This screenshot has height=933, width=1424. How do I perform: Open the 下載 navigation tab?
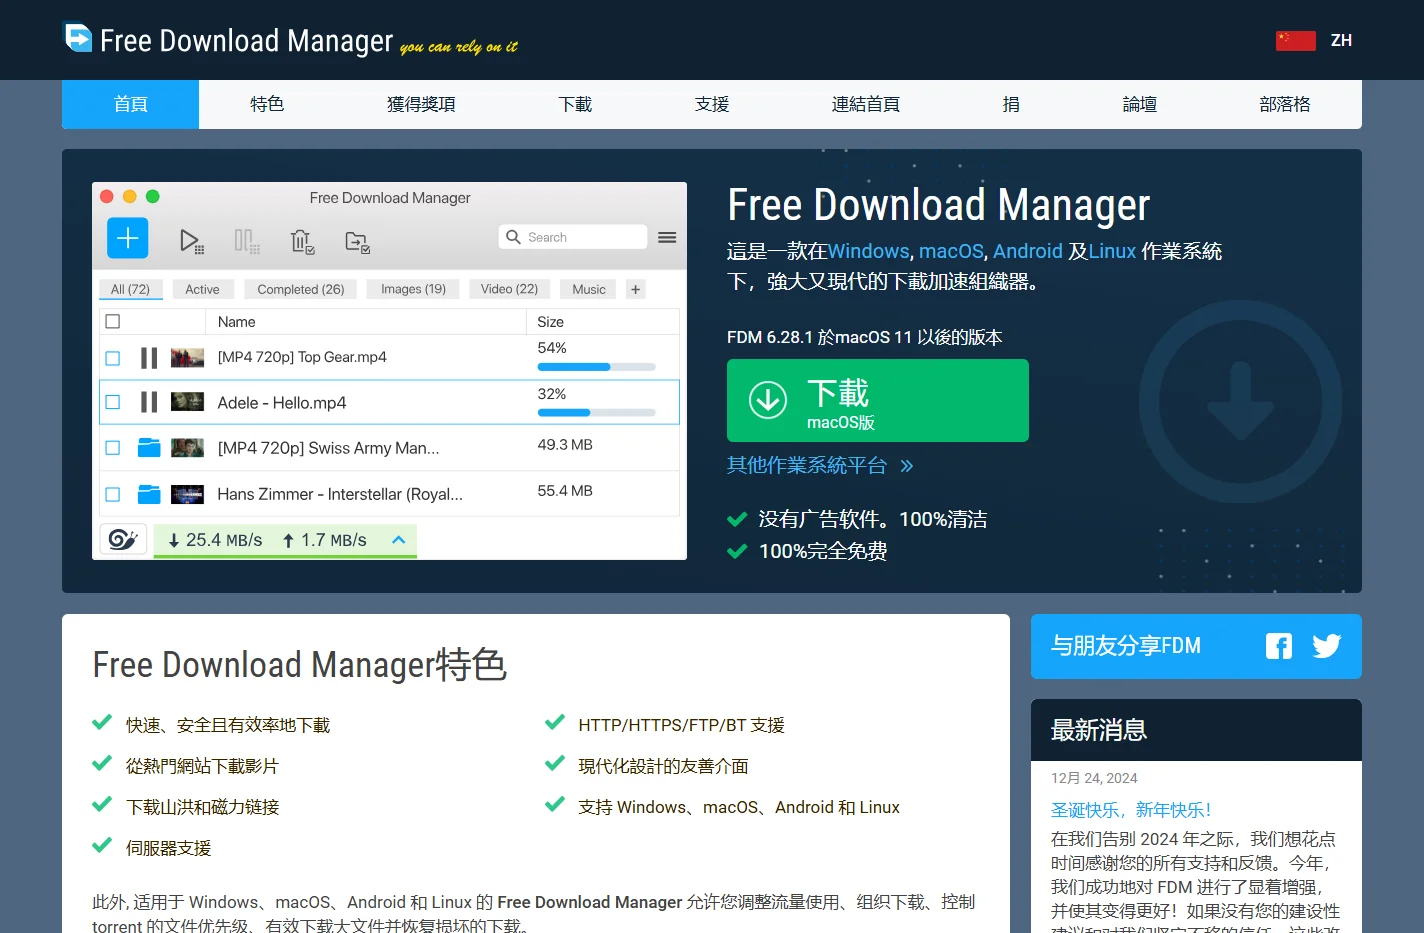pos(575,104)
